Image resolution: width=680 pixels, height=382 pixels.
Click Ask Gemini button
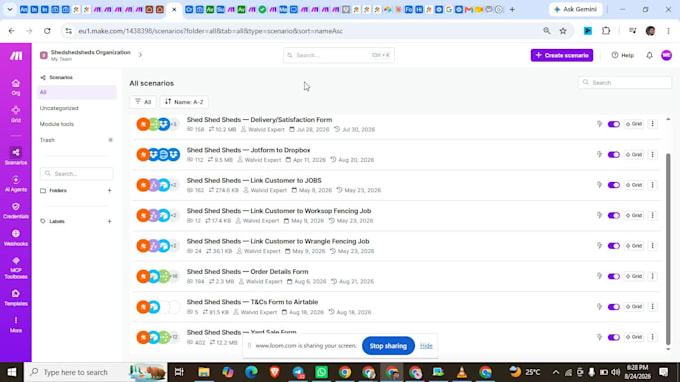[x=576, y=9]
